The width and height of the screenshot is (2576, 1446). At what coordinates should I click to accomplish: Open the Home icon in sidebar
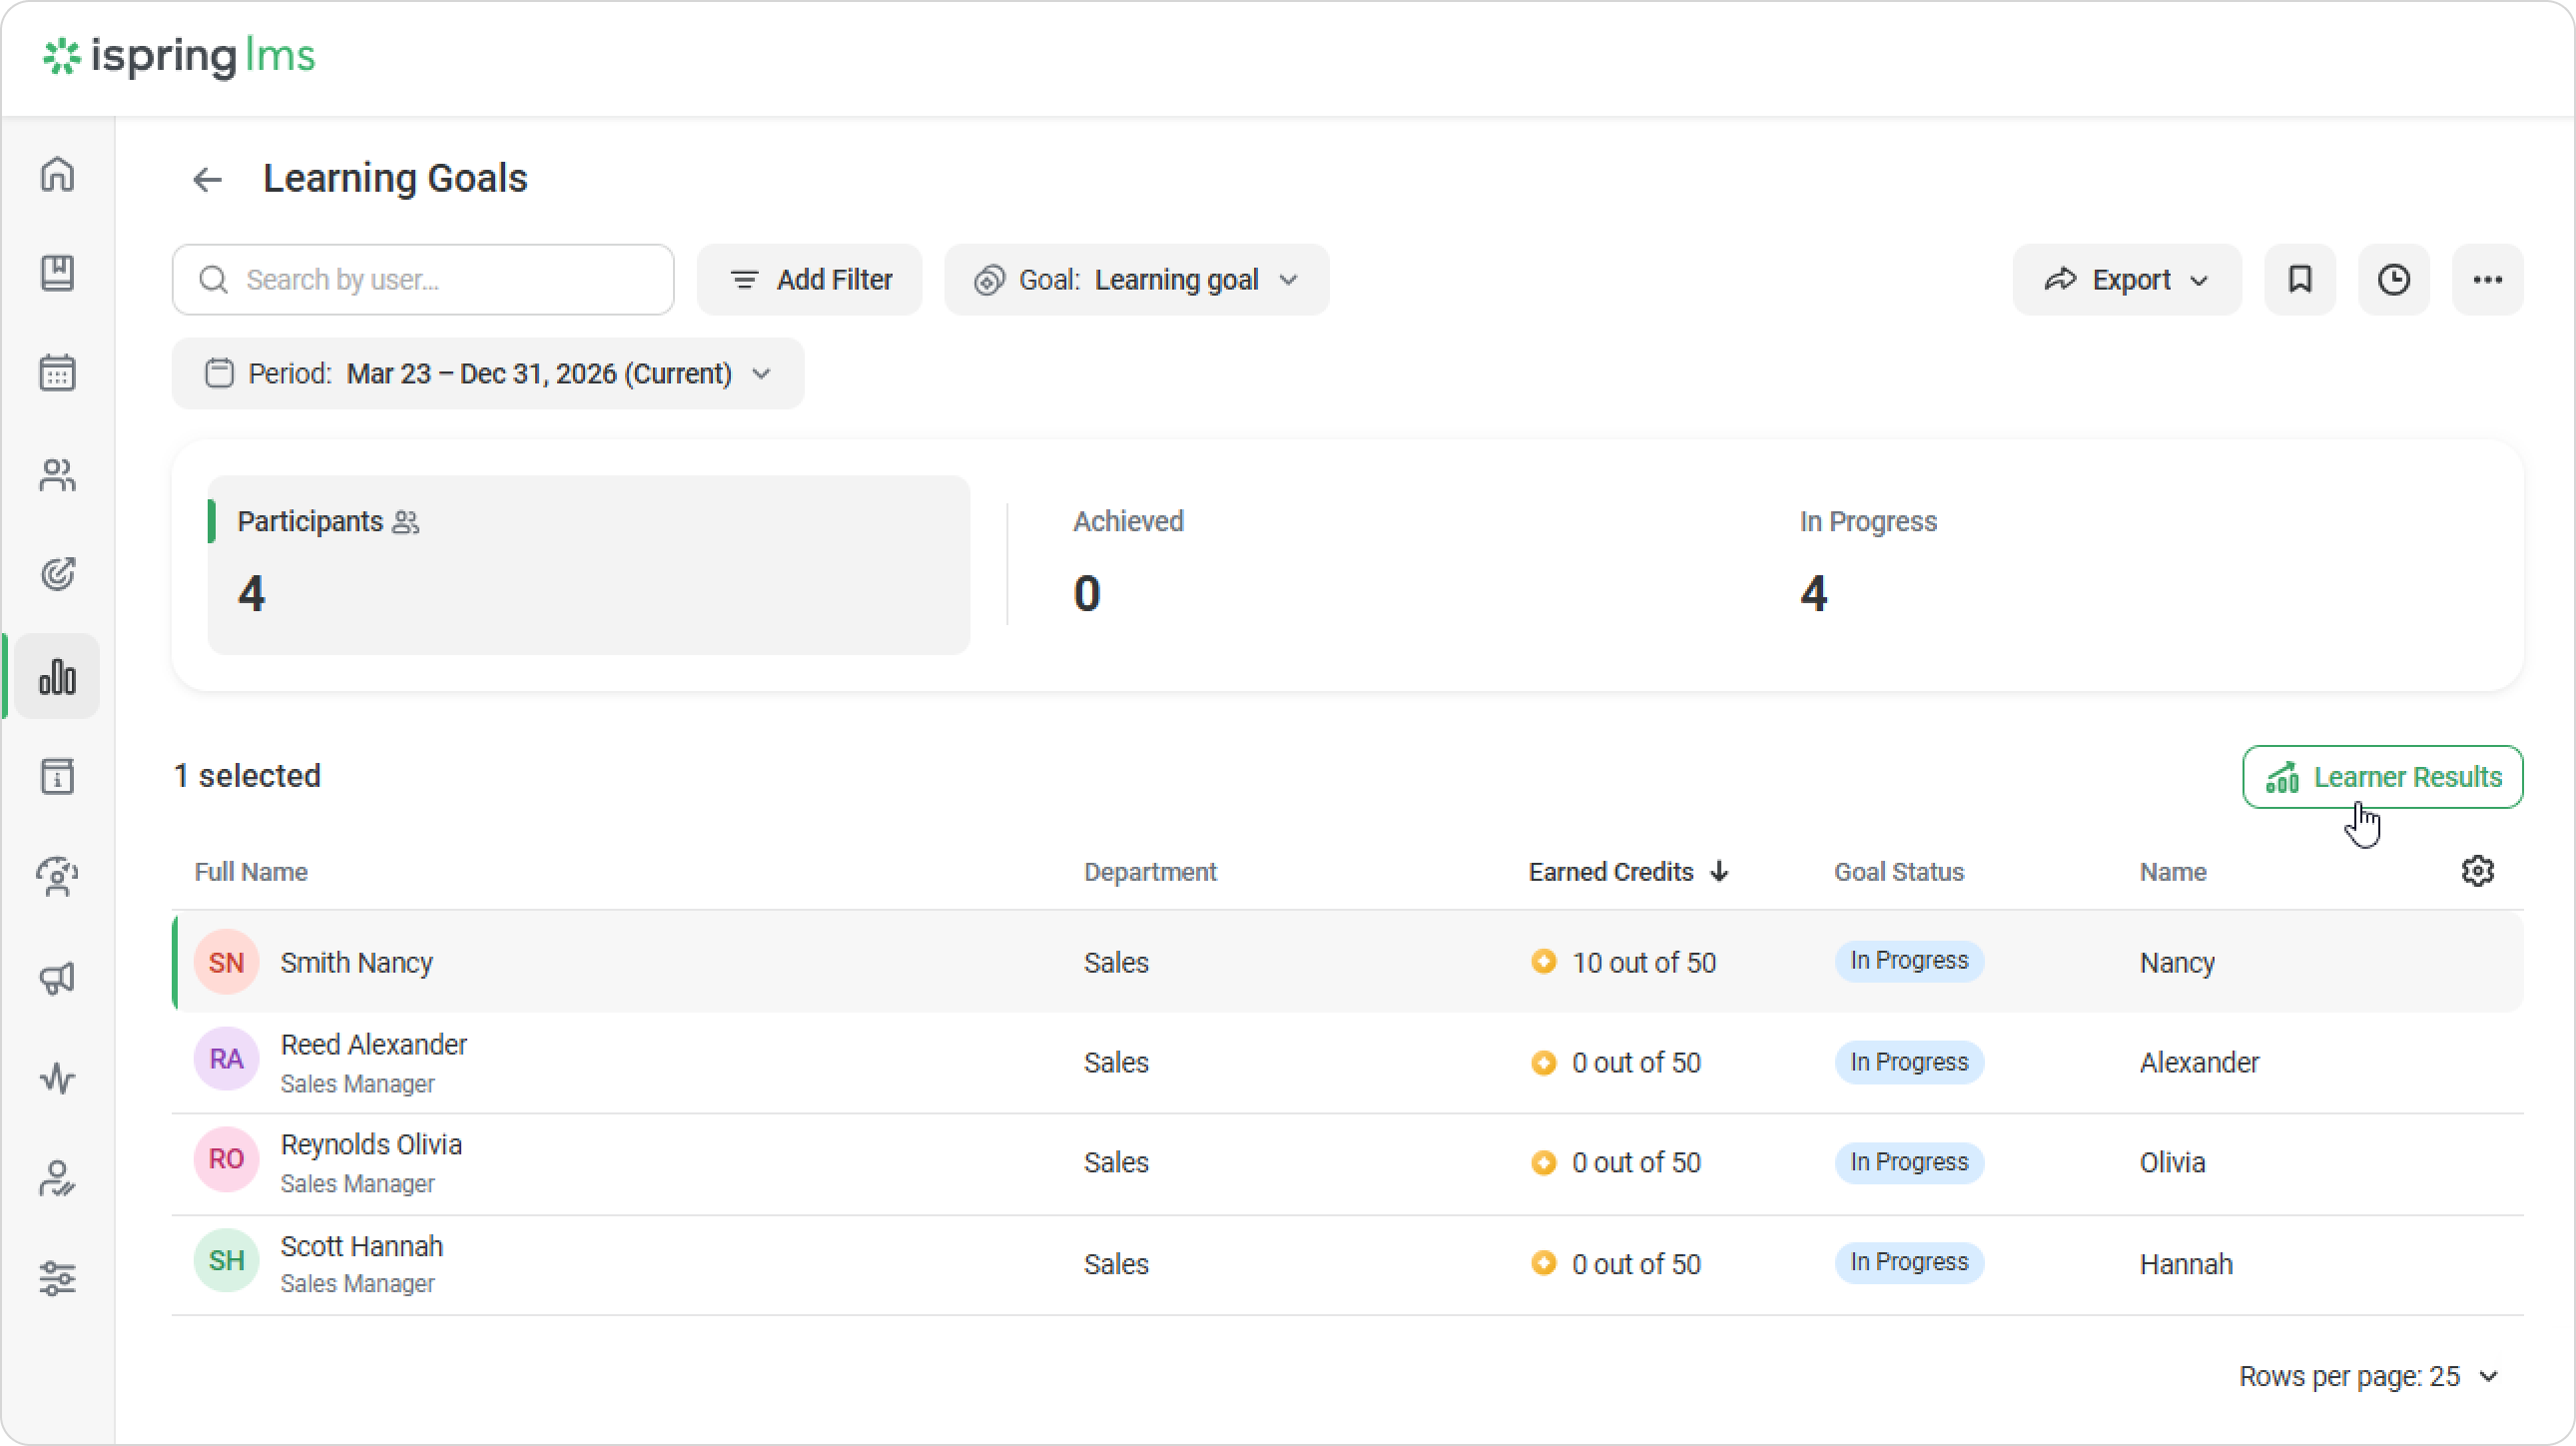coord(57,174)
